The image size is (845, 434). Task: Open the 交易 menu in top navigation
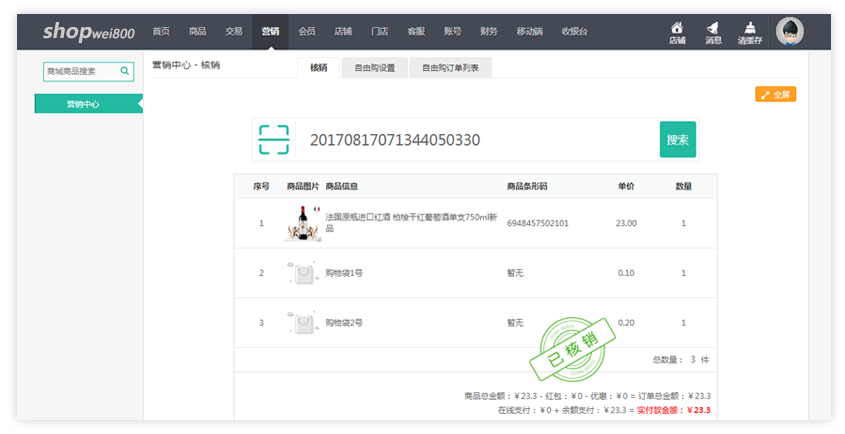pyautogui.click(x=234, y=31)
